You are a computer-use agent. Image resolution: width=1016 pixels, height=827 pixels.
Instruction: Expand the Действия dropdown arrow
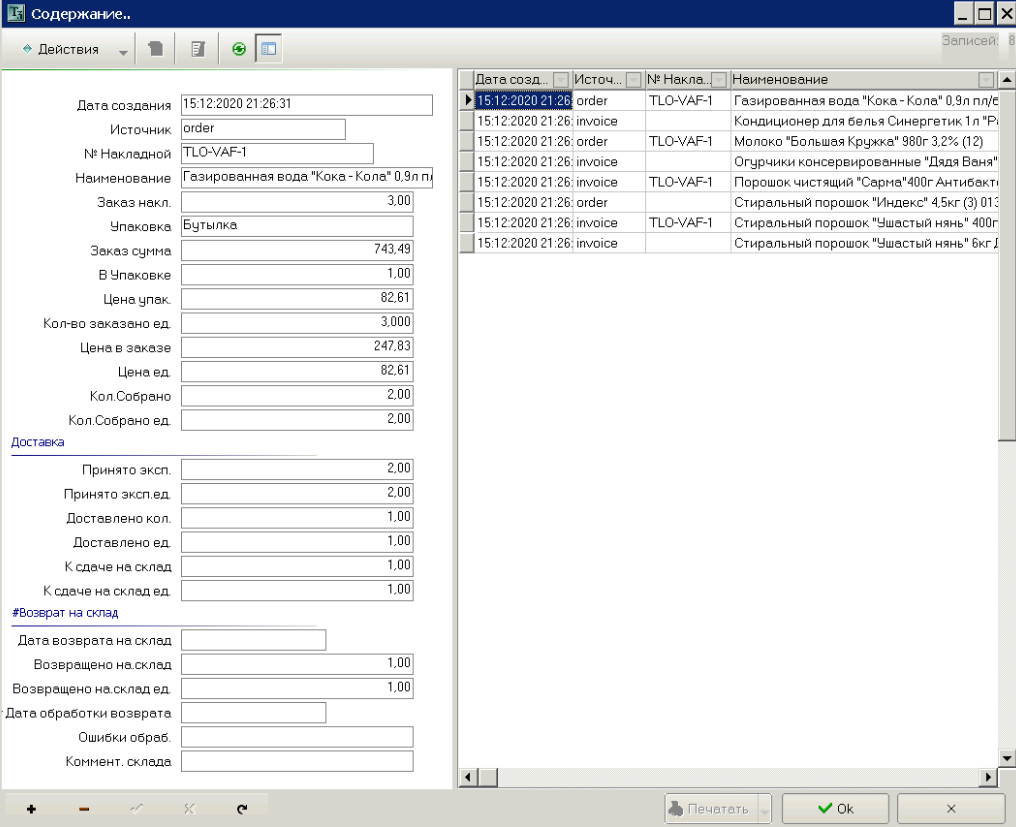tap(123, 50)
